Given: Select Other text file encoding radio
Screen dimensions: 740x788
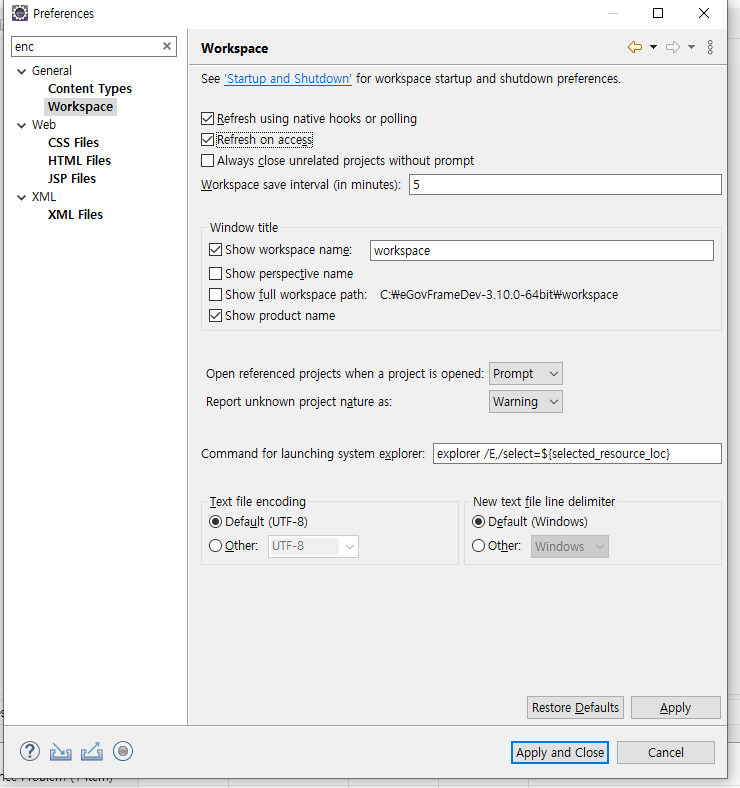Looking at the screenshot, I should (215, 546).
